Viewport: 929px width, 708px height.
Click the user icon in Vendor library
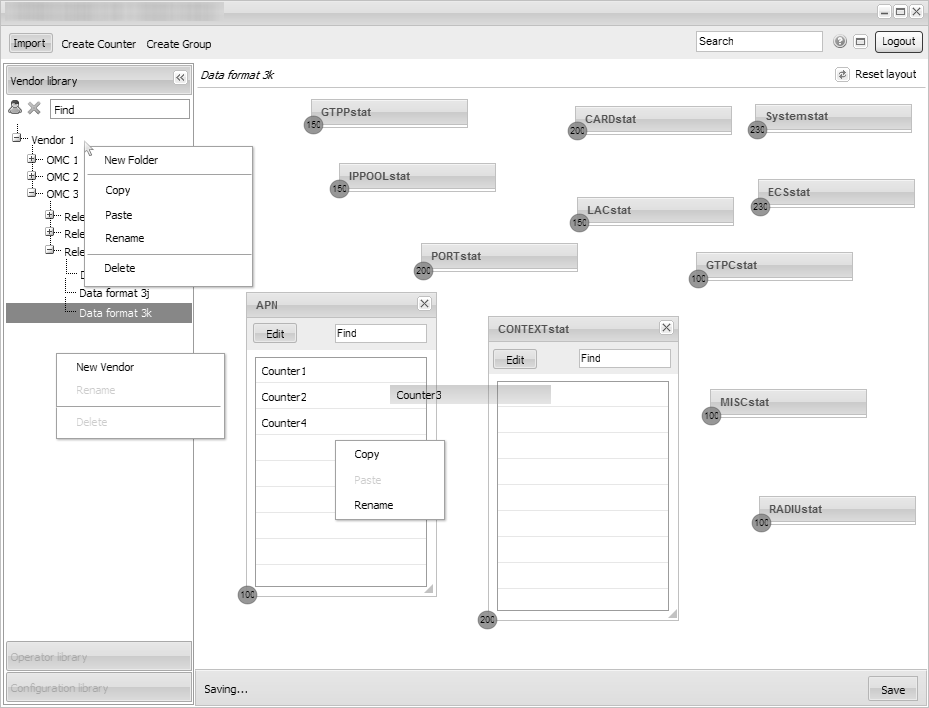15,108
